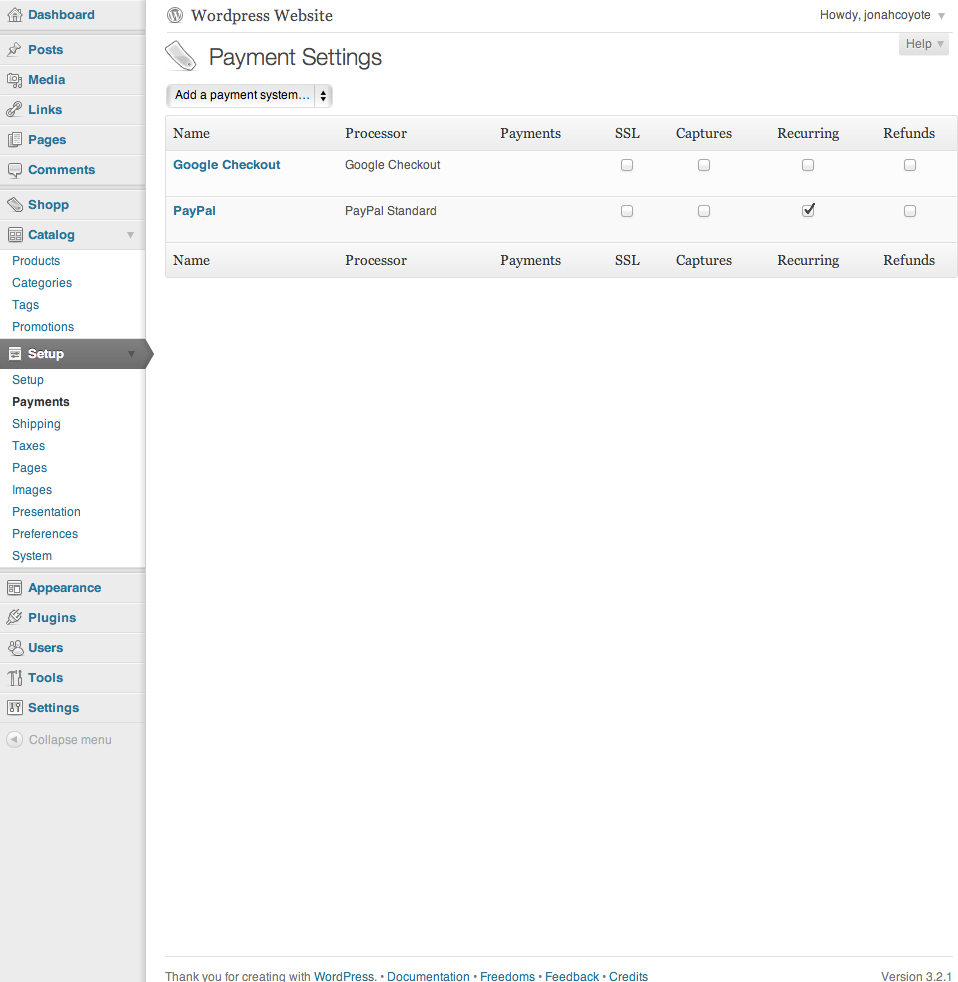Collapse the Catalog menu arrow
The height and width of the screenshot is (982, 958).
(131, 235)
